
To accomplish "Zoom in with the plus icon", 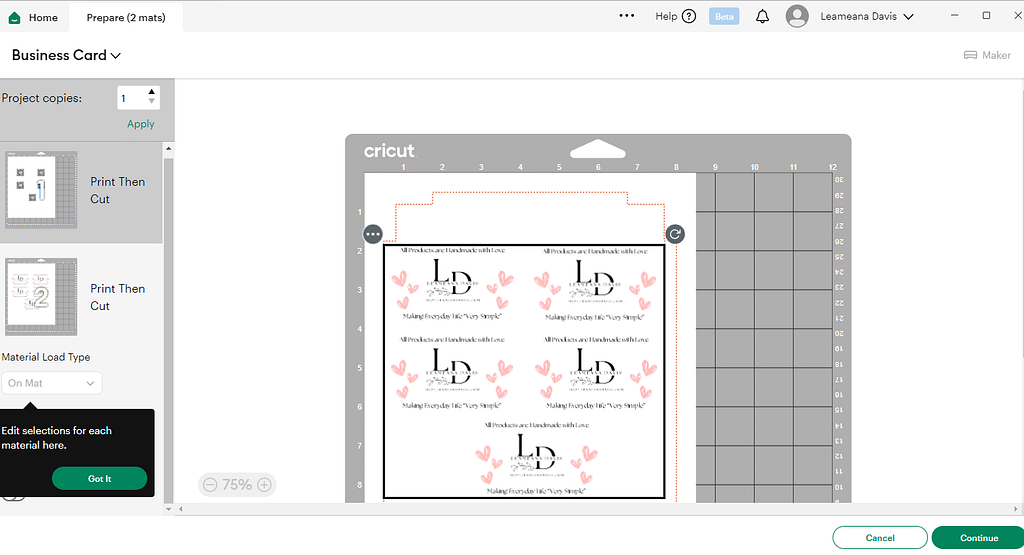I will (264, 485).
